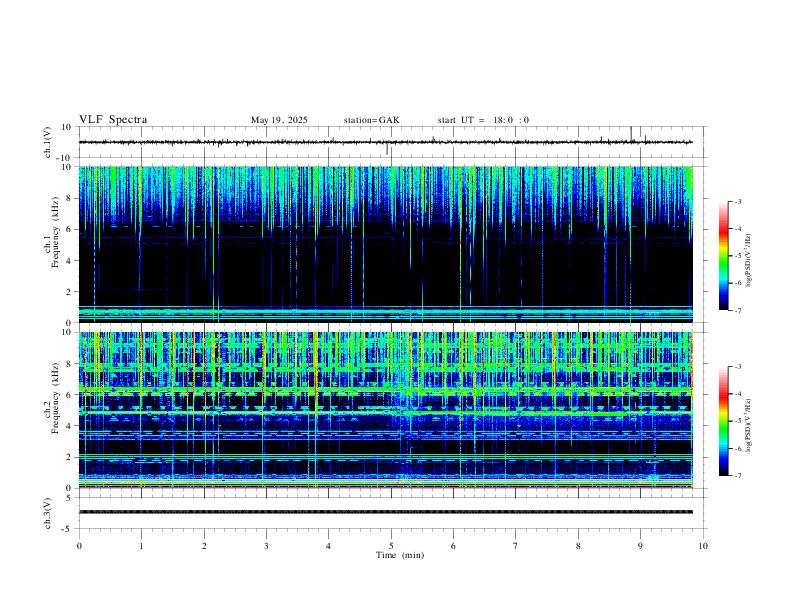Screen dimensions: 792x612
Task: Click the time axis tick label "1"
Action: click(141, 546)
